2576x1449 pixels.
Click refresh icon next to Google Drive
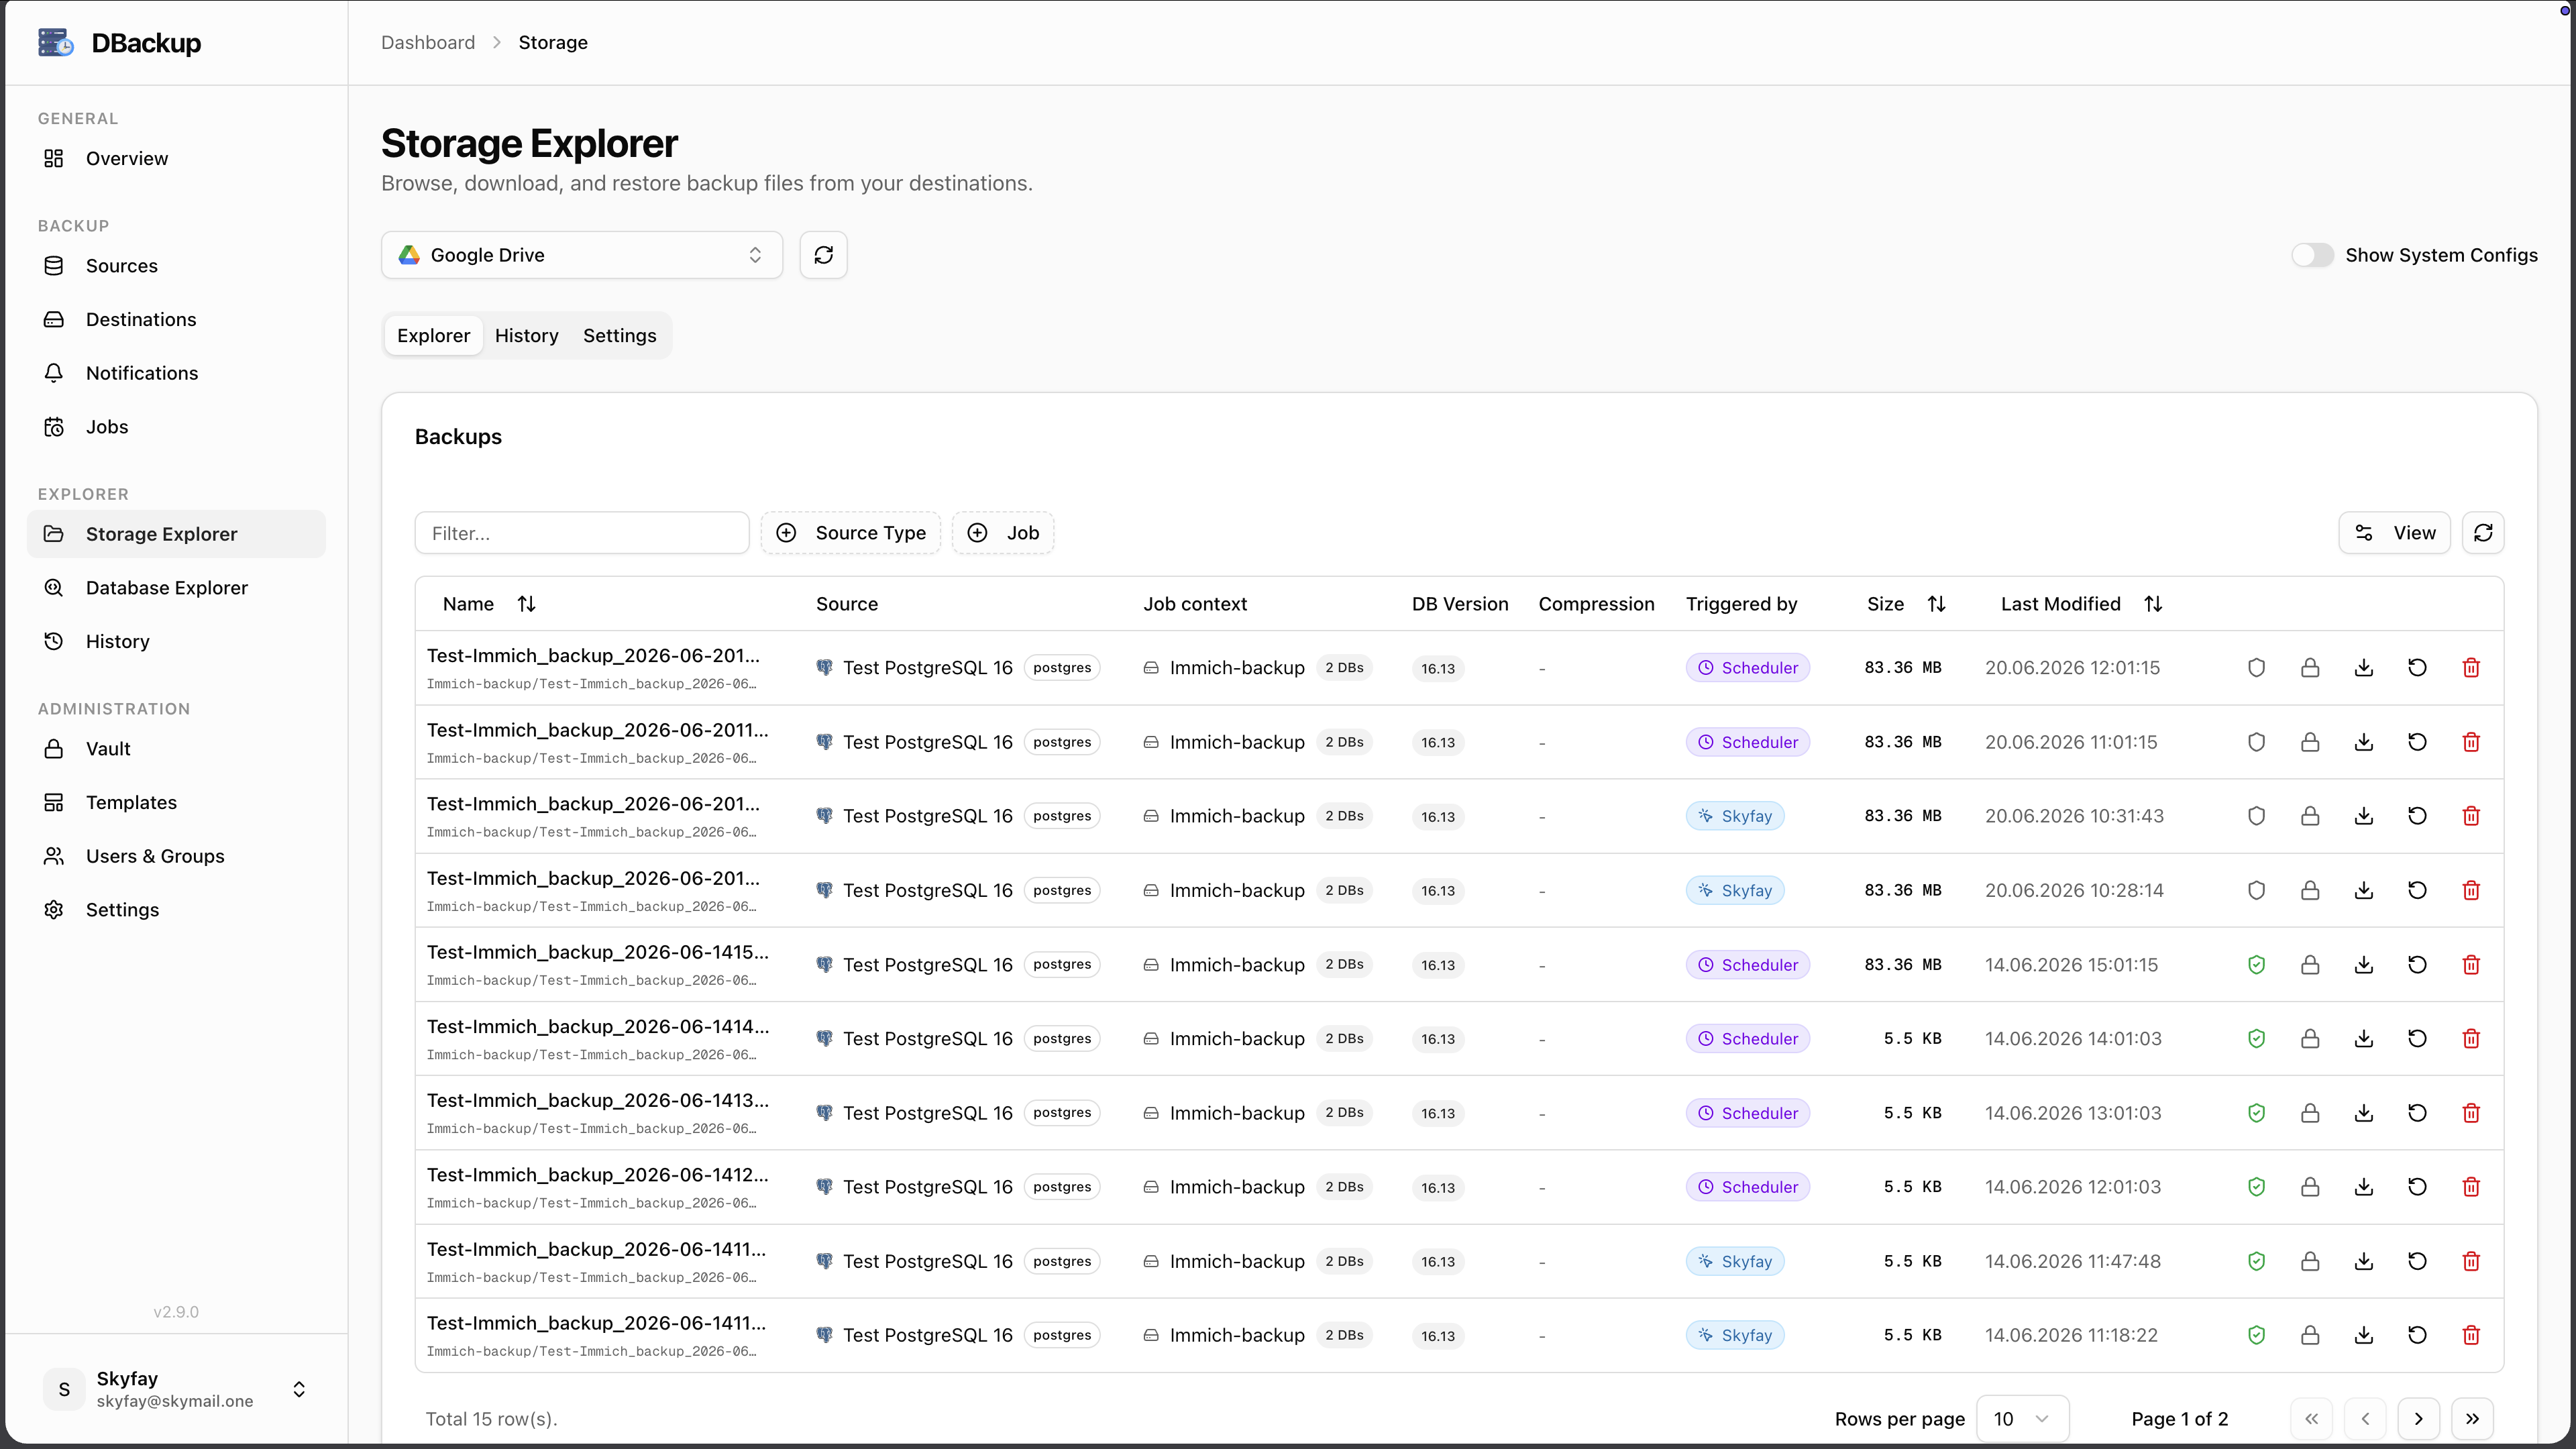tap(823, 255)
